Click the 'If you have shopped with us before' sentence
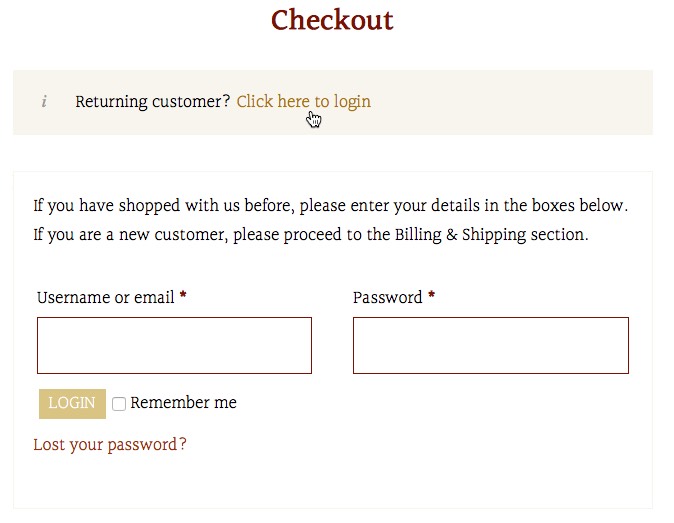Viewport: 674px width, 523px height. (331, 205)
